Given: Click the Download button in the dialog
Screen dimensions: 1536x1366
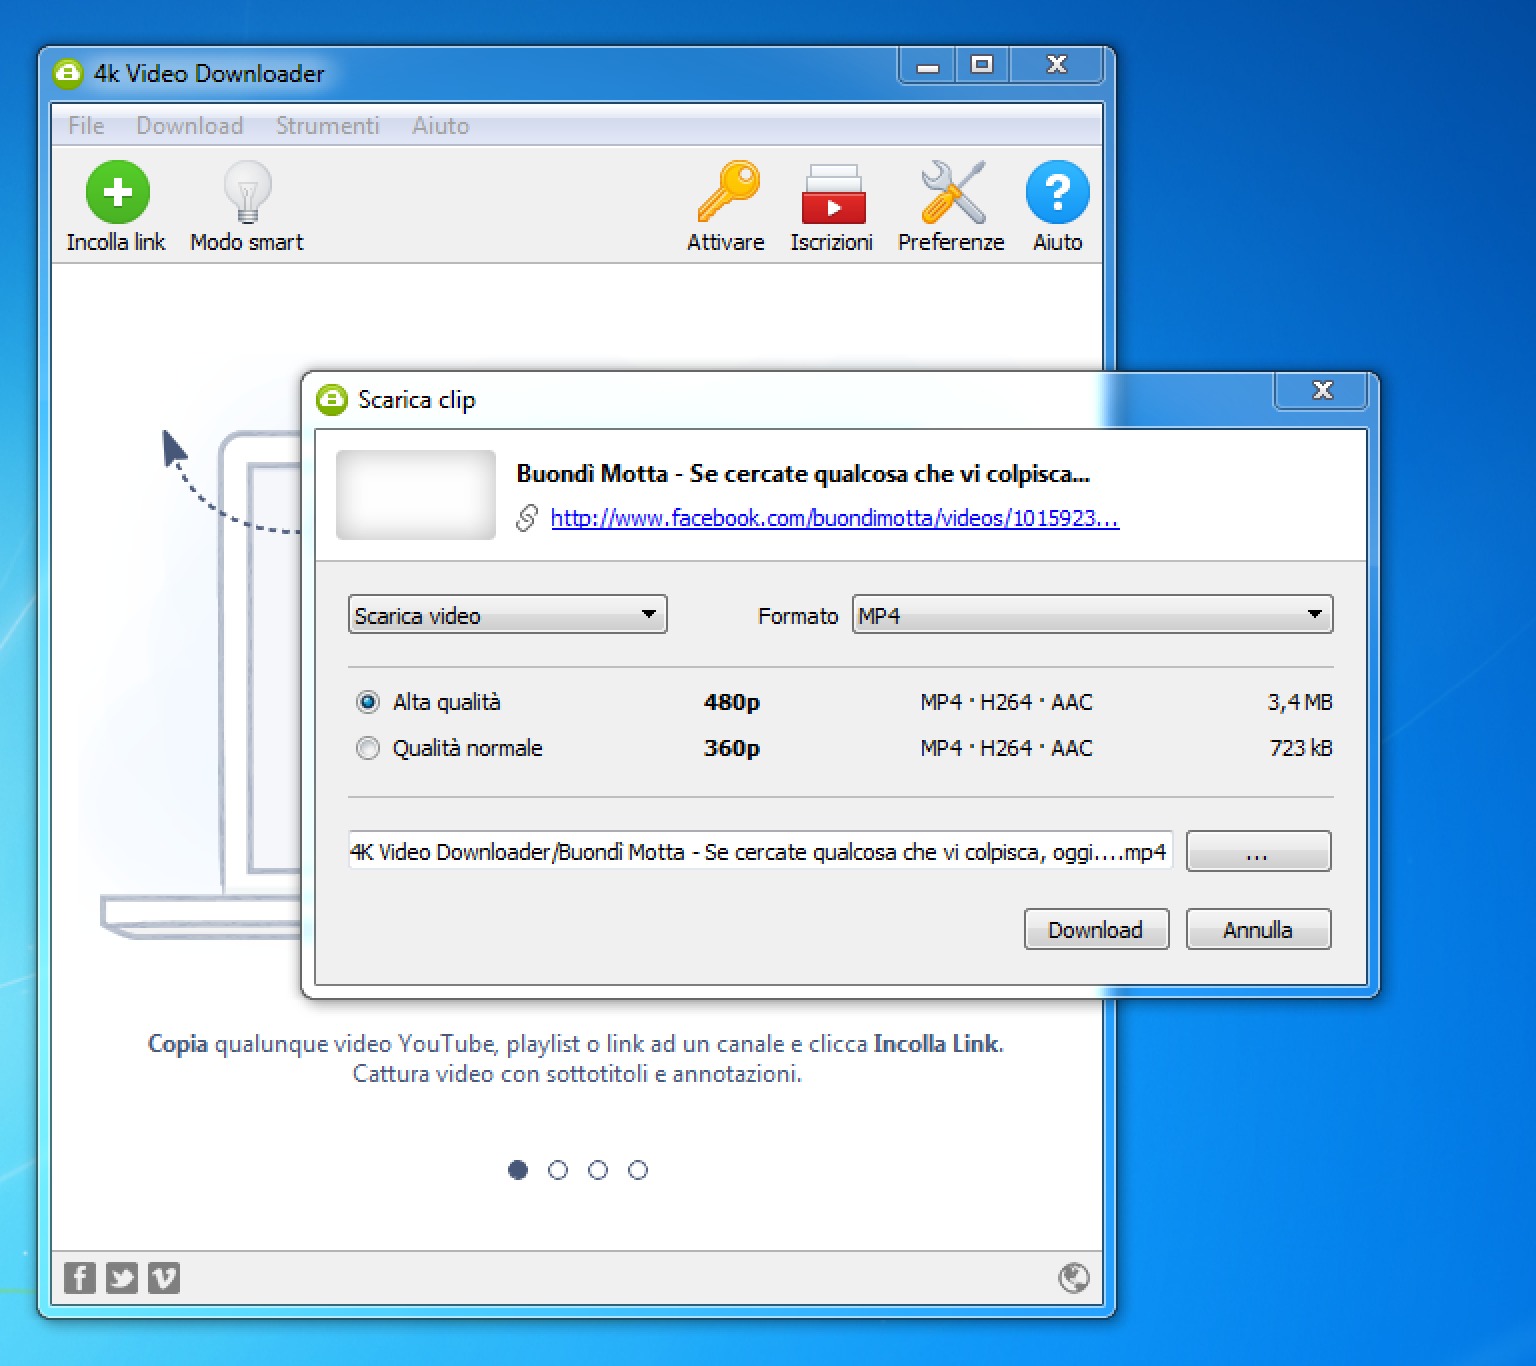Looking at the screenshot, I should pos(1096,929).
